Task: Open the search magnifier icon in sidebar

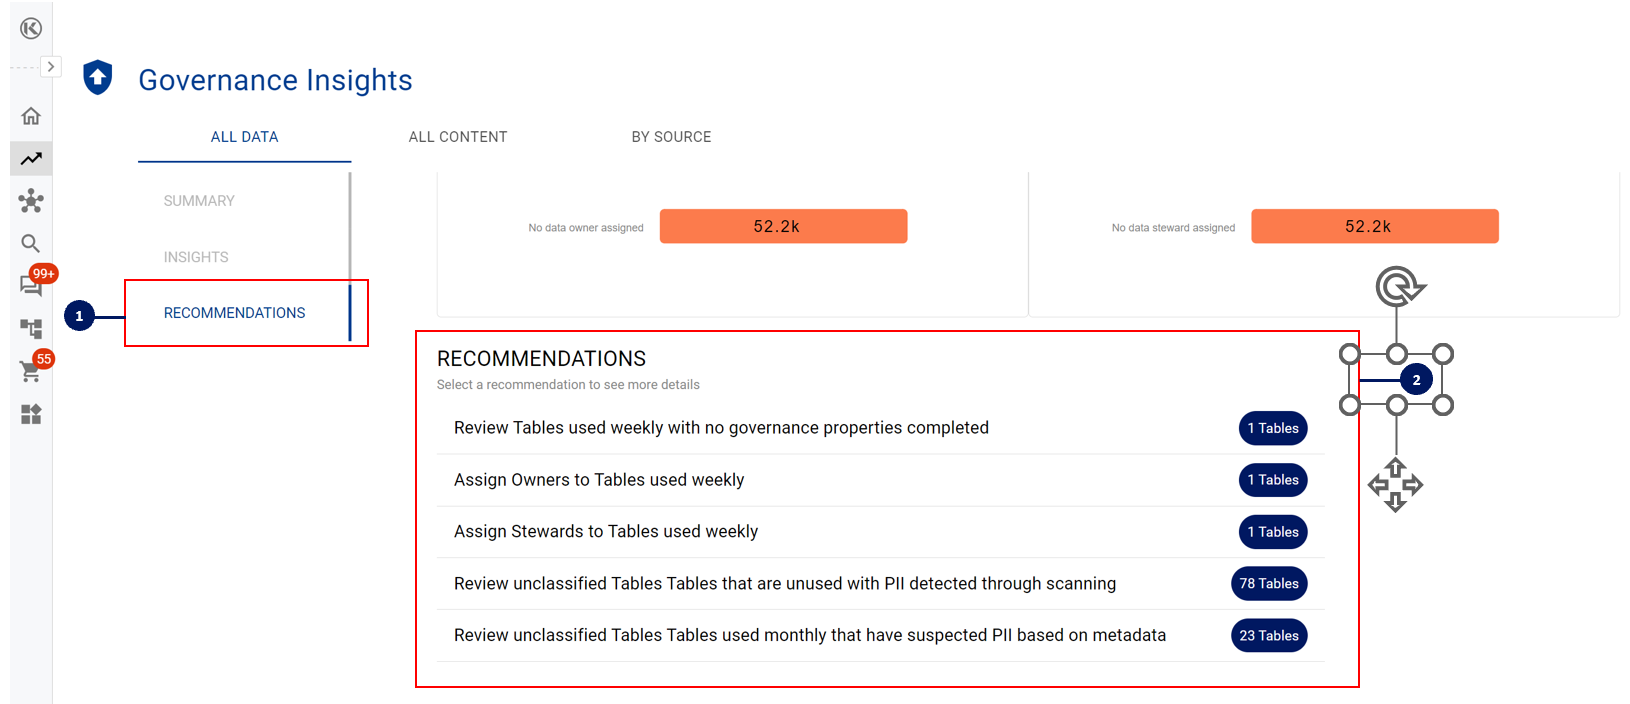Action: coord(31,243)
